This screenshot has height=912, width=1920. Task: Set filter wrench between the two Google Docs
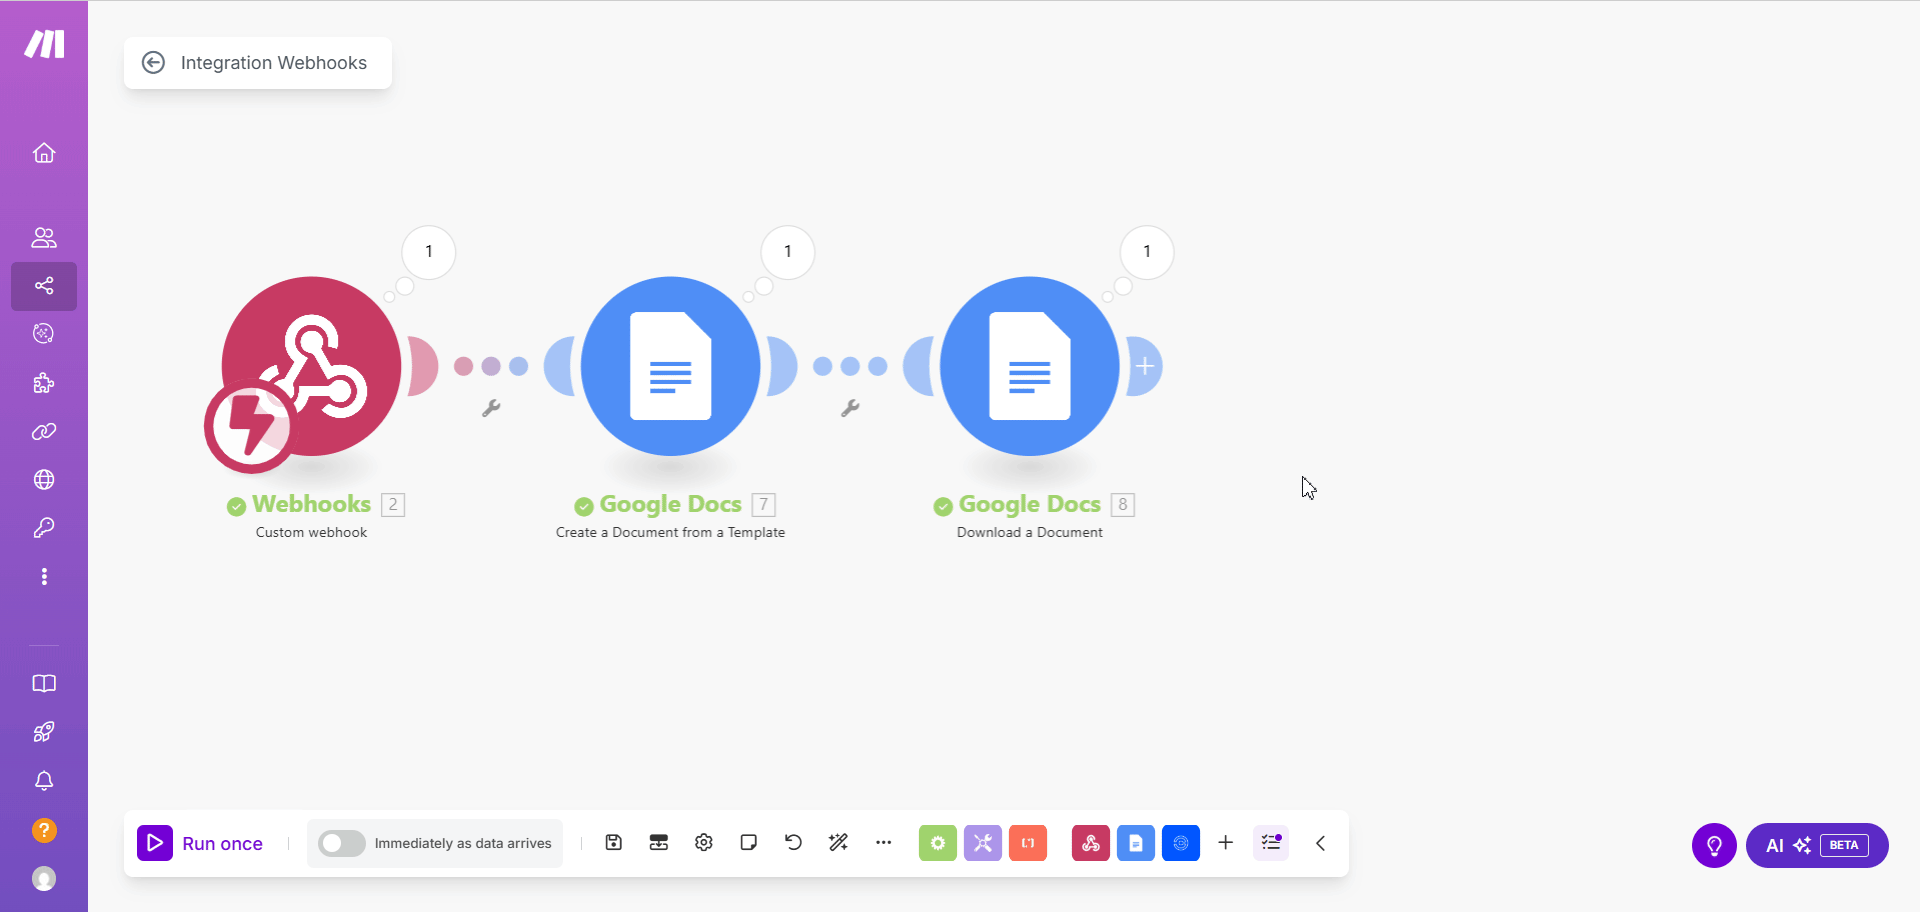(850, 408)
